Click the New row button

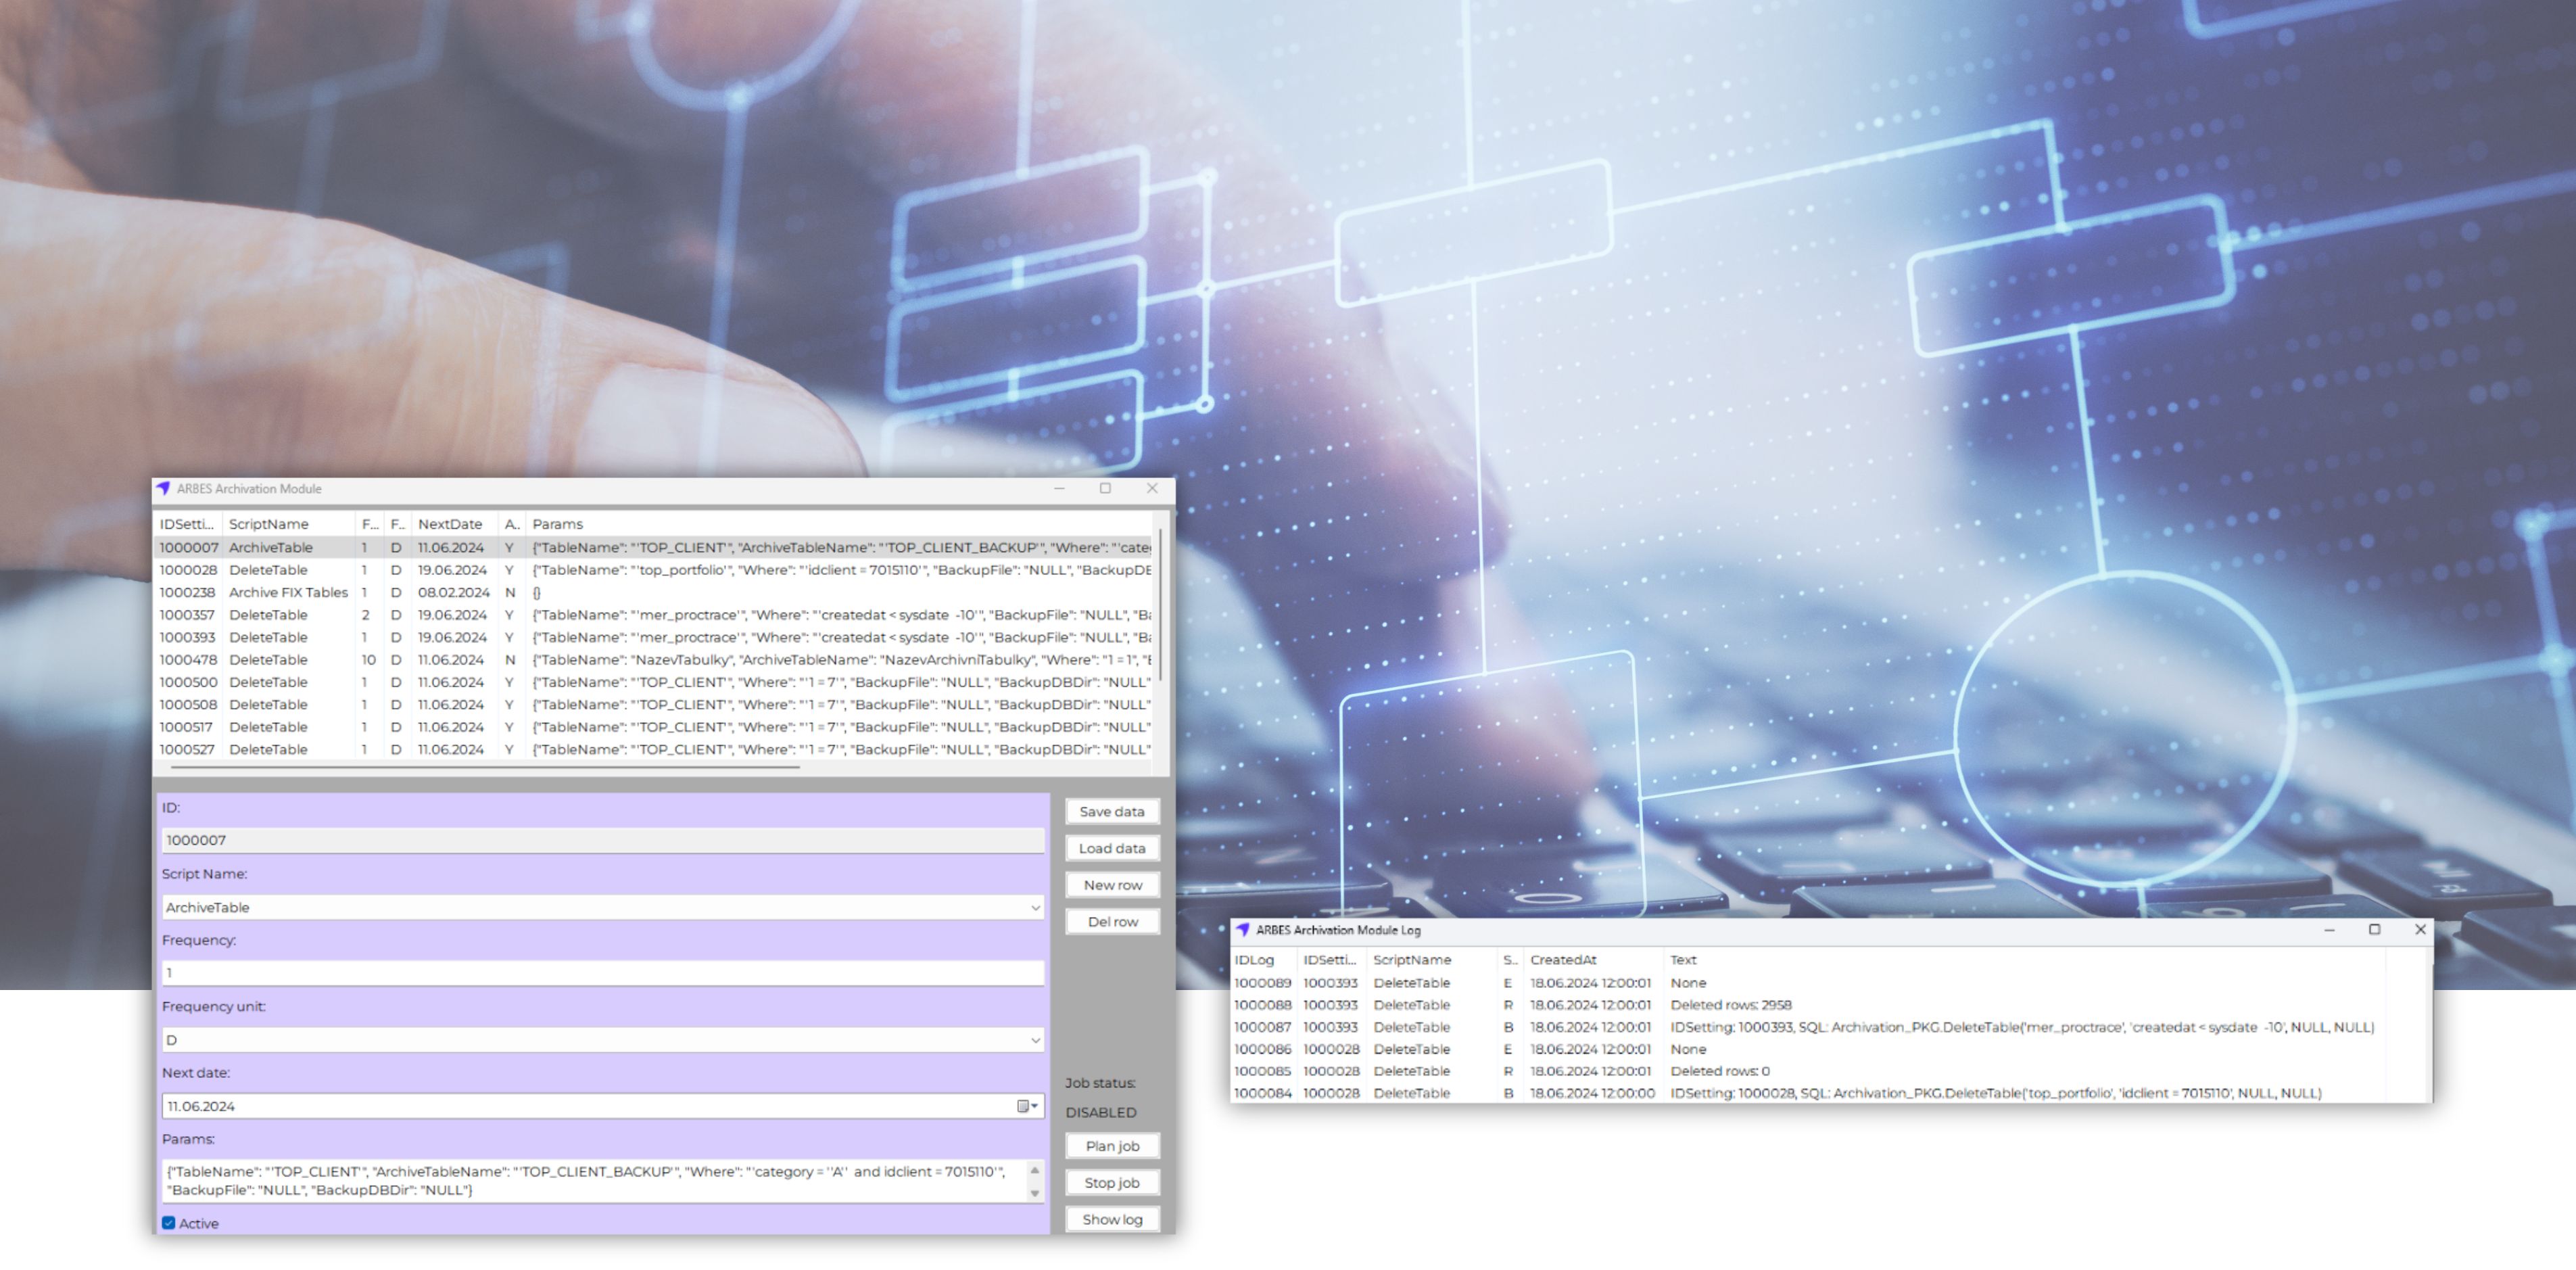(x=1112, y=885)
